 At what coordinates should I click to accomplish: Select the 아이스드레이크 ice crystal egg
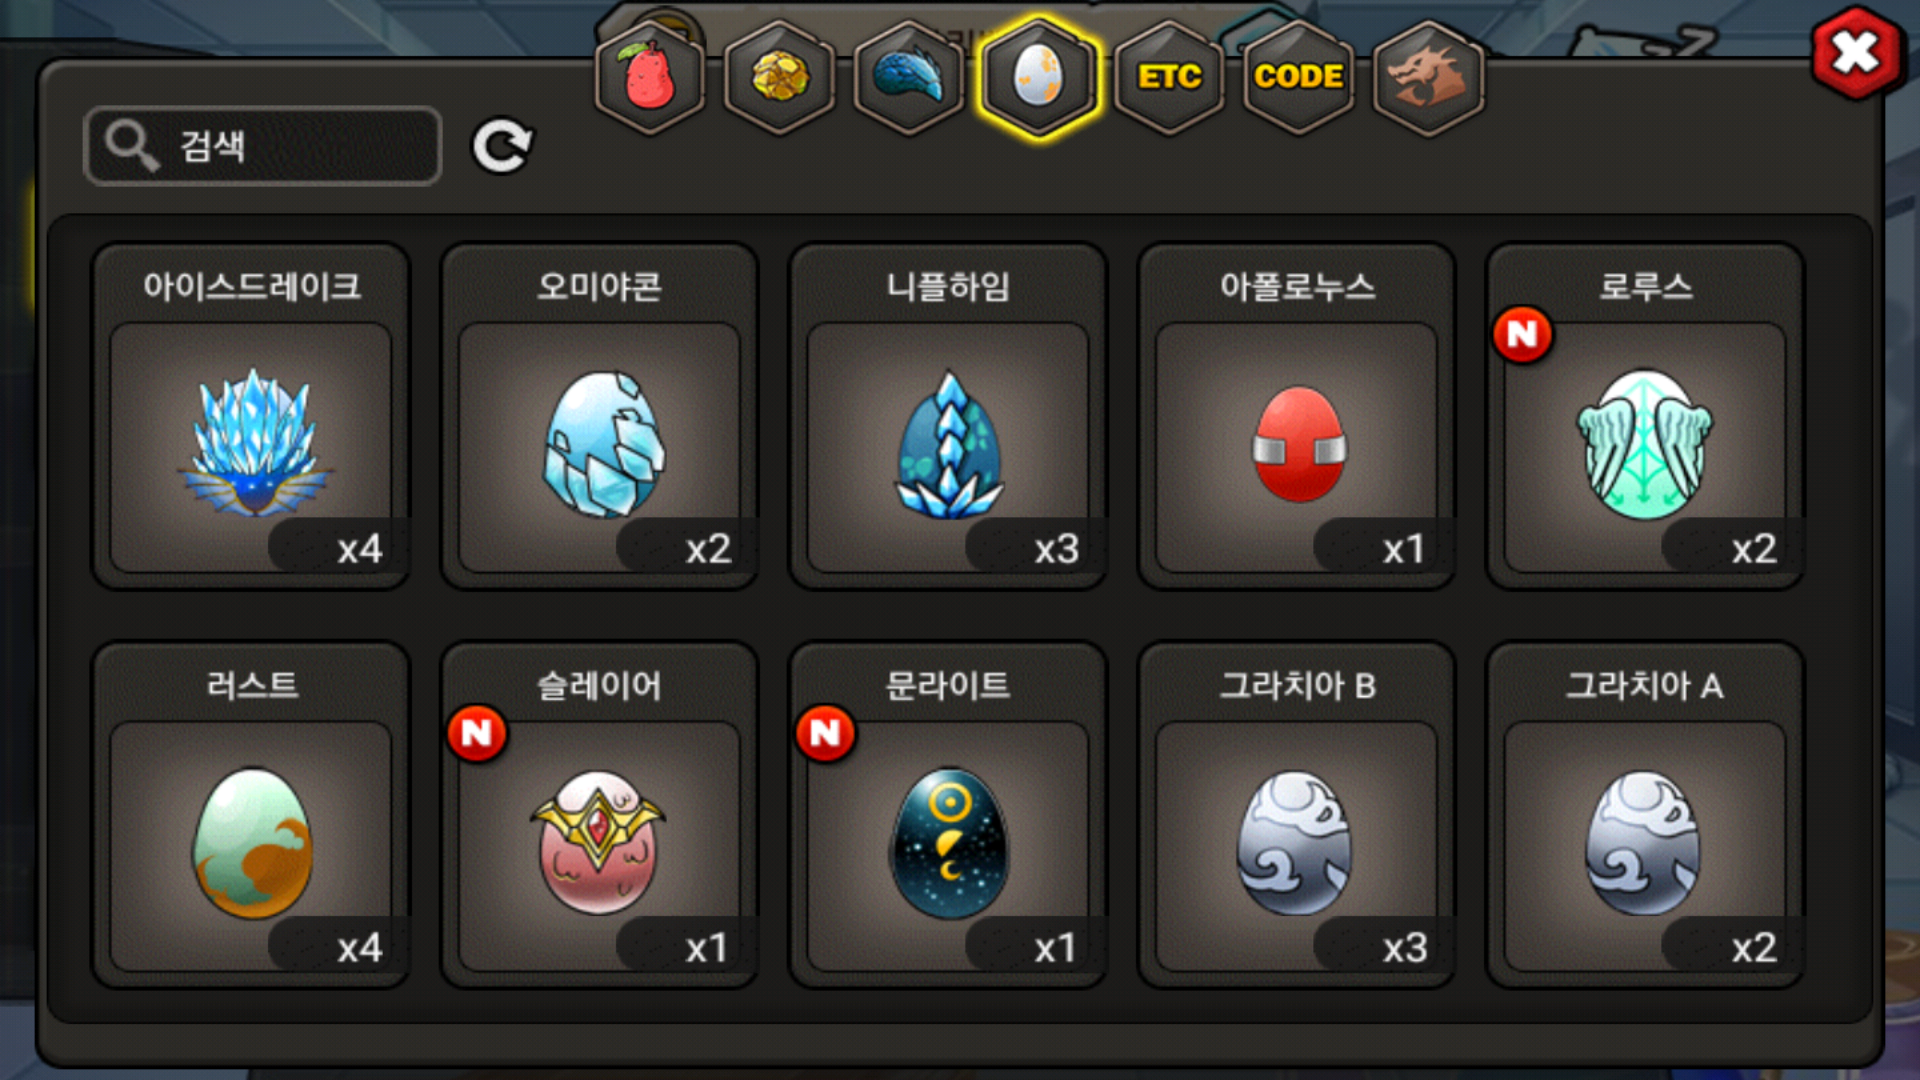(x=251, y=416)
